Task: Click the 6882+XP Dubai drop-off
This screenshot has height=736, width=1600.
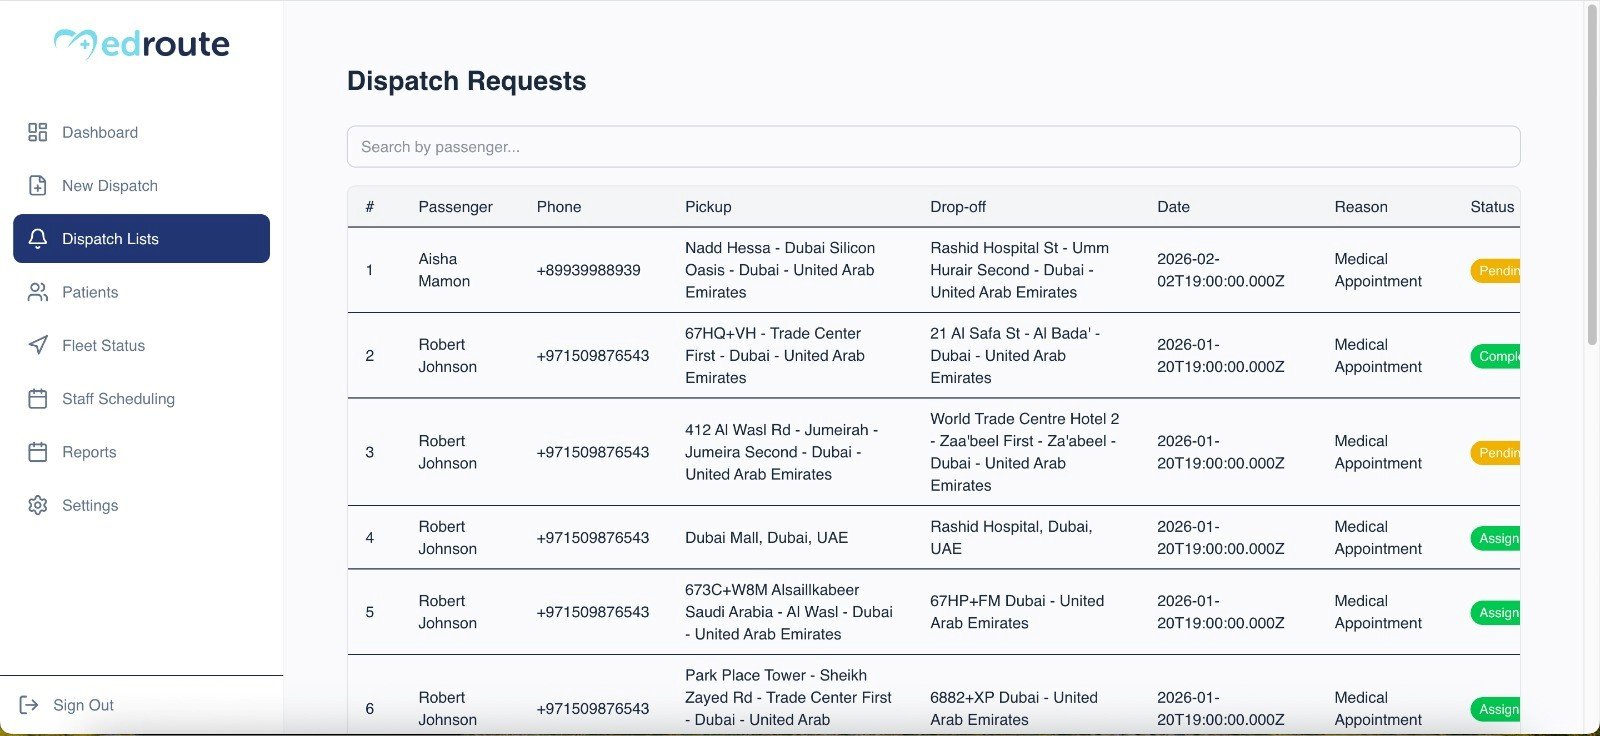Action: [x=1014, y=709]
